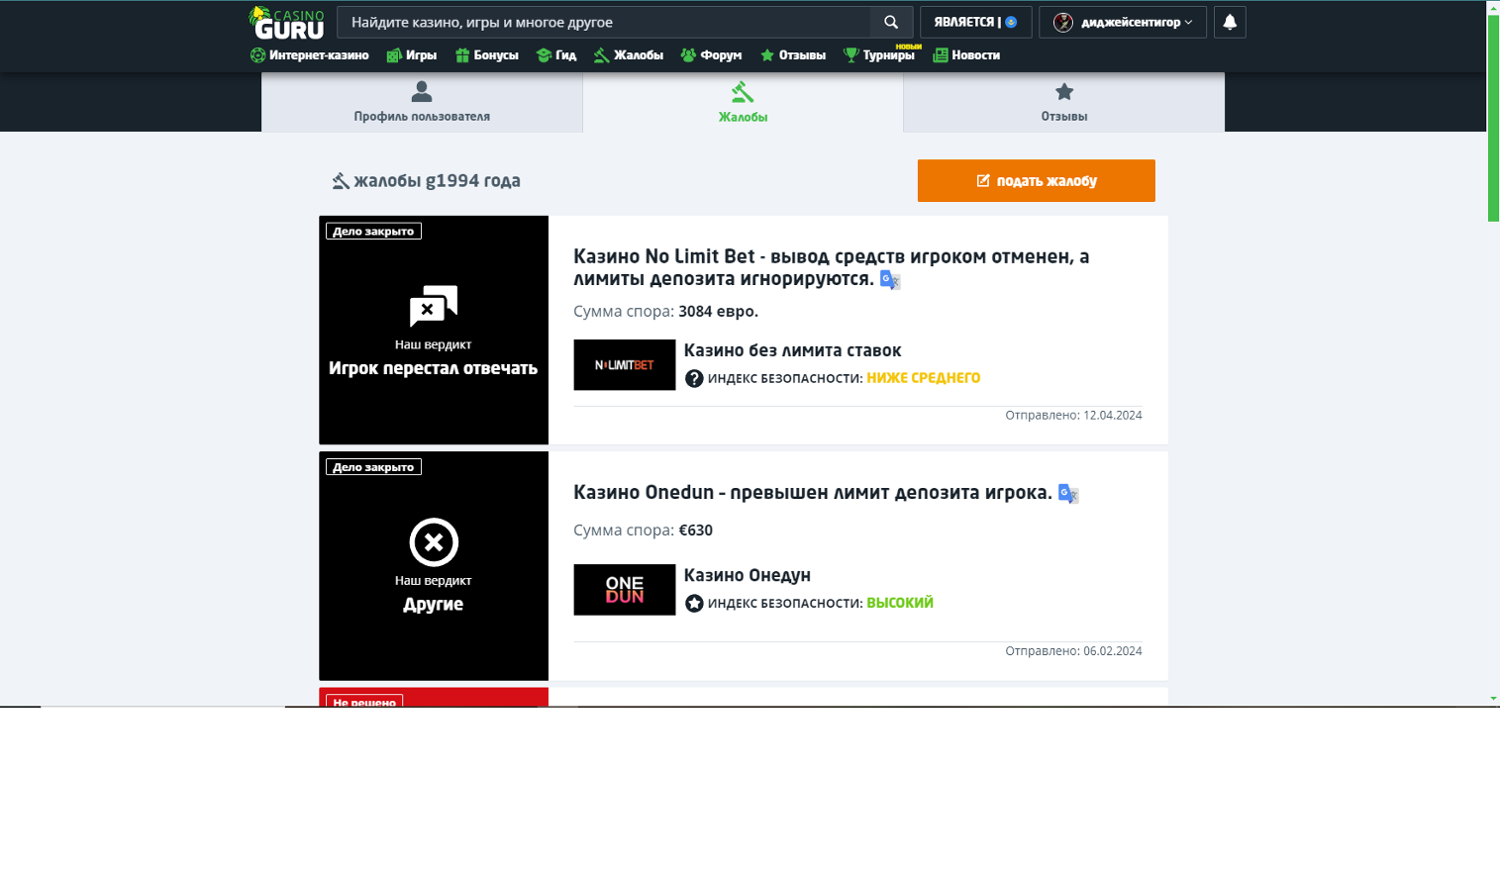Click the translate icon beside No Limit Bet title
This screenshot has width=1500, height=869.
pos(889,280)
